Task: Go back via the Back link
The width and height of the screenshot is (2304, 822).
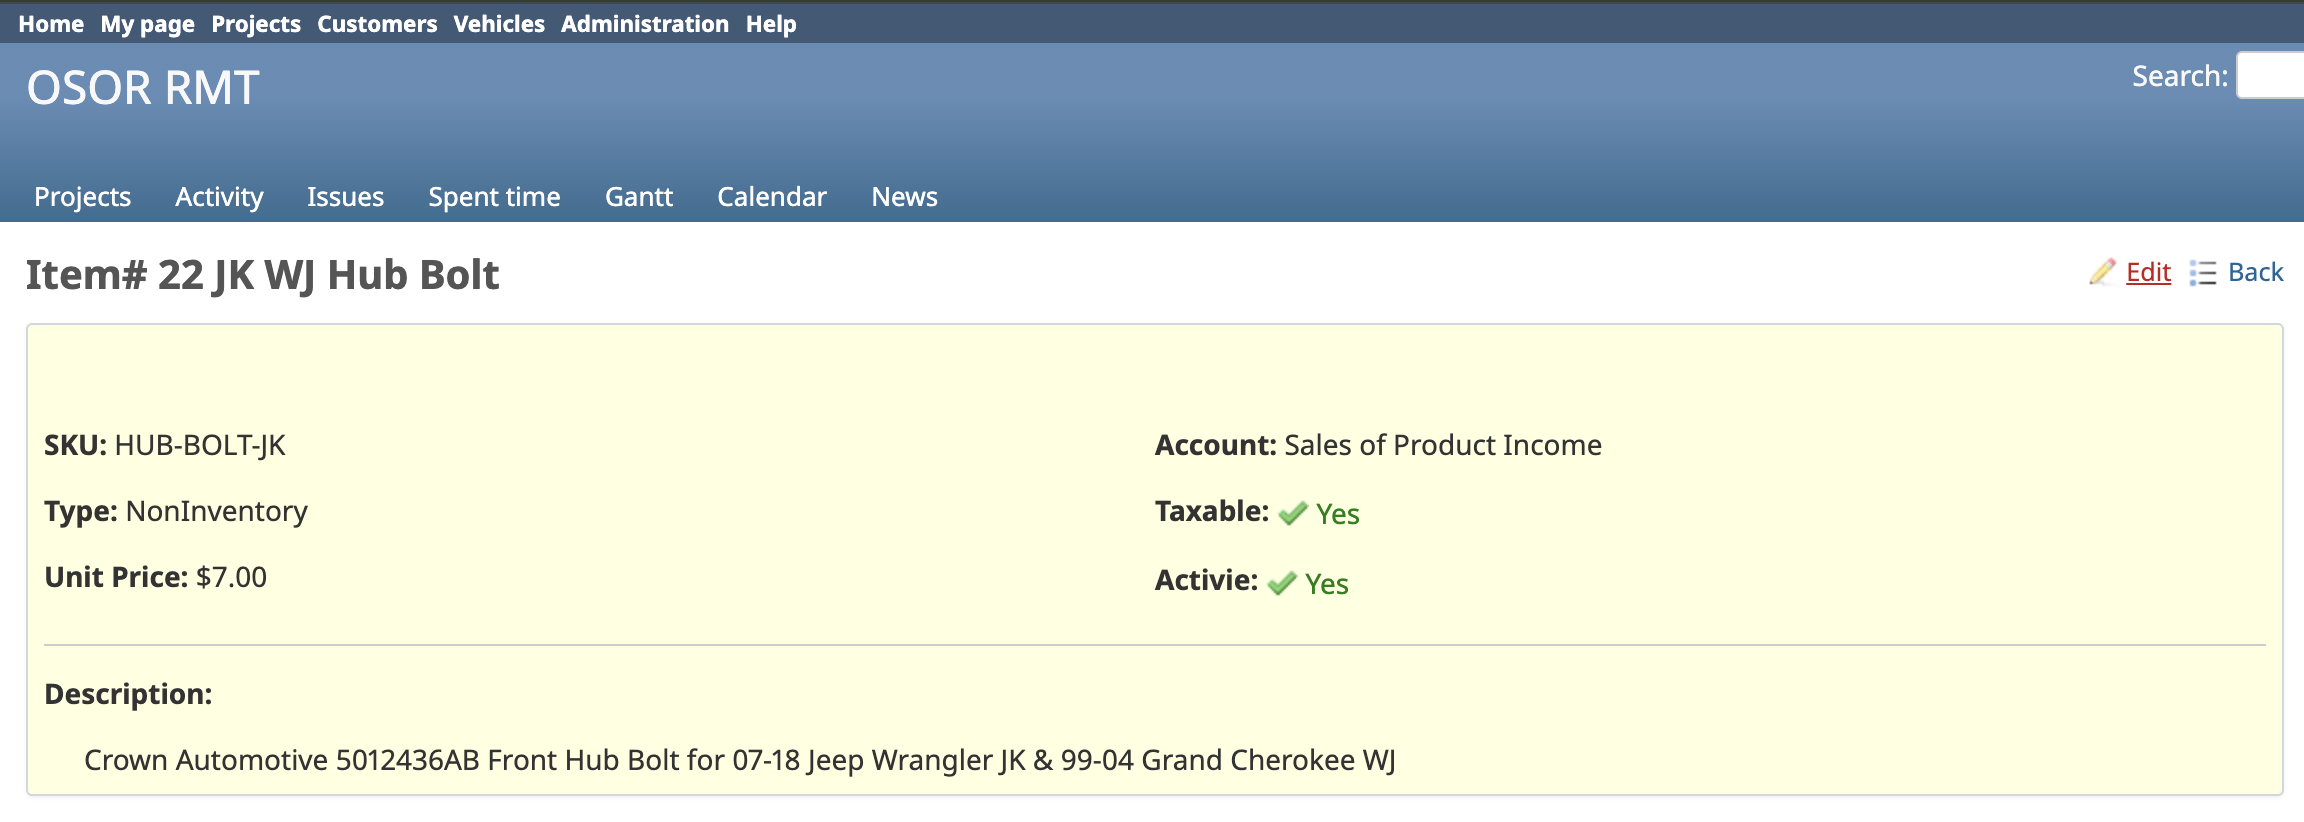Action: (2255, 272)
